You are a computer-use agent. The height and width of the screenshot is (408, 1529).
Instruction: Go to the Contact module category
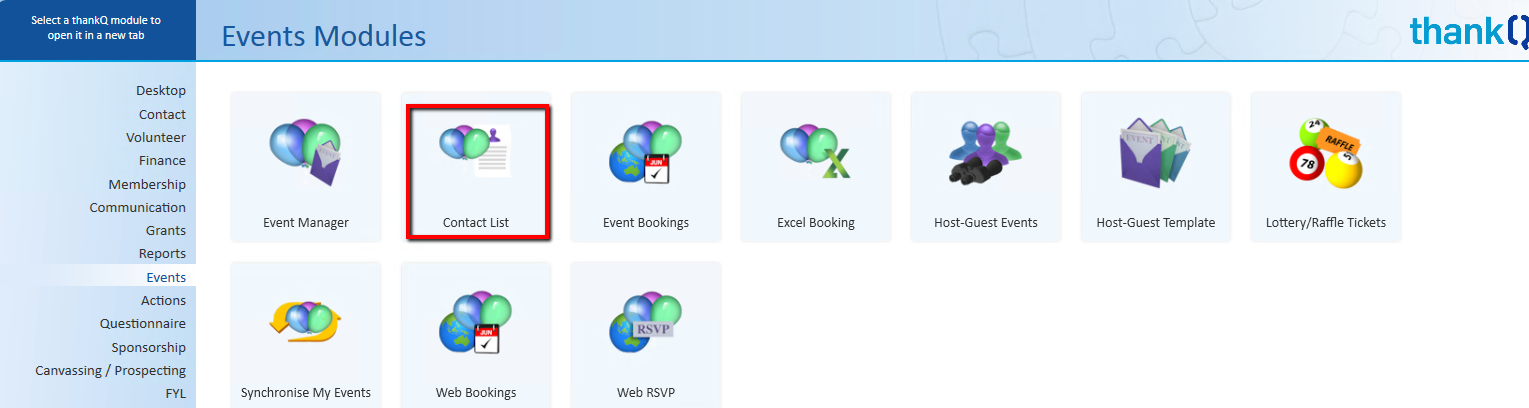coord(162,114)
